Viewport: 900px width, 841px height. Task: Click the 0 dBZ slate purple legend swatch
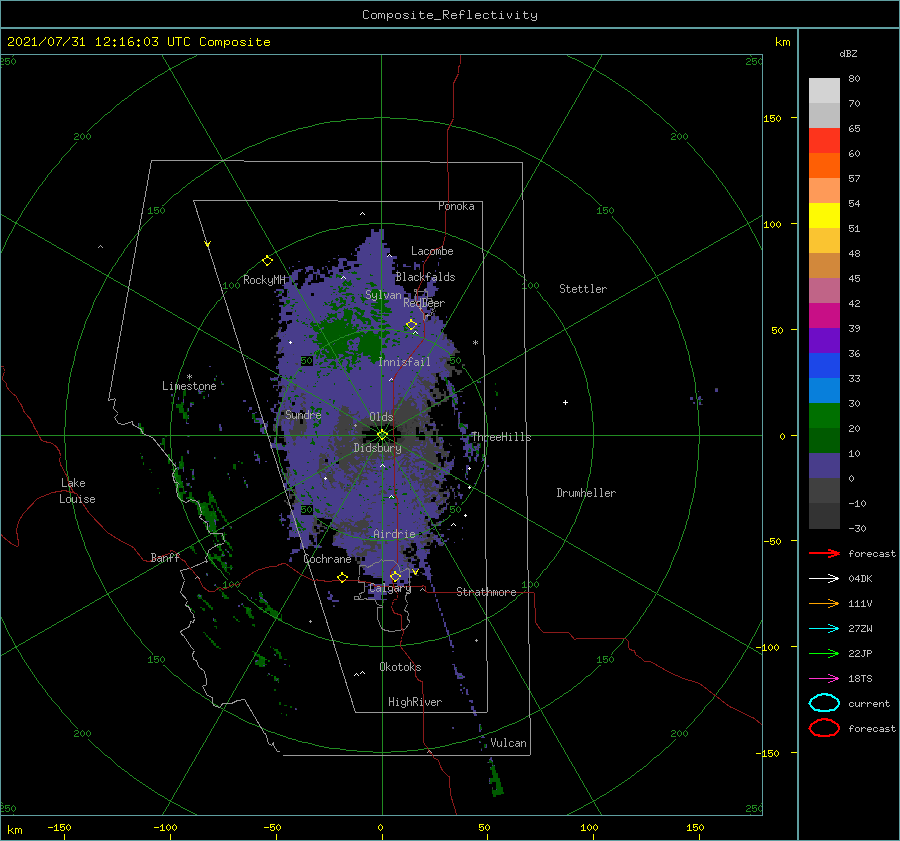coord(824,465)
